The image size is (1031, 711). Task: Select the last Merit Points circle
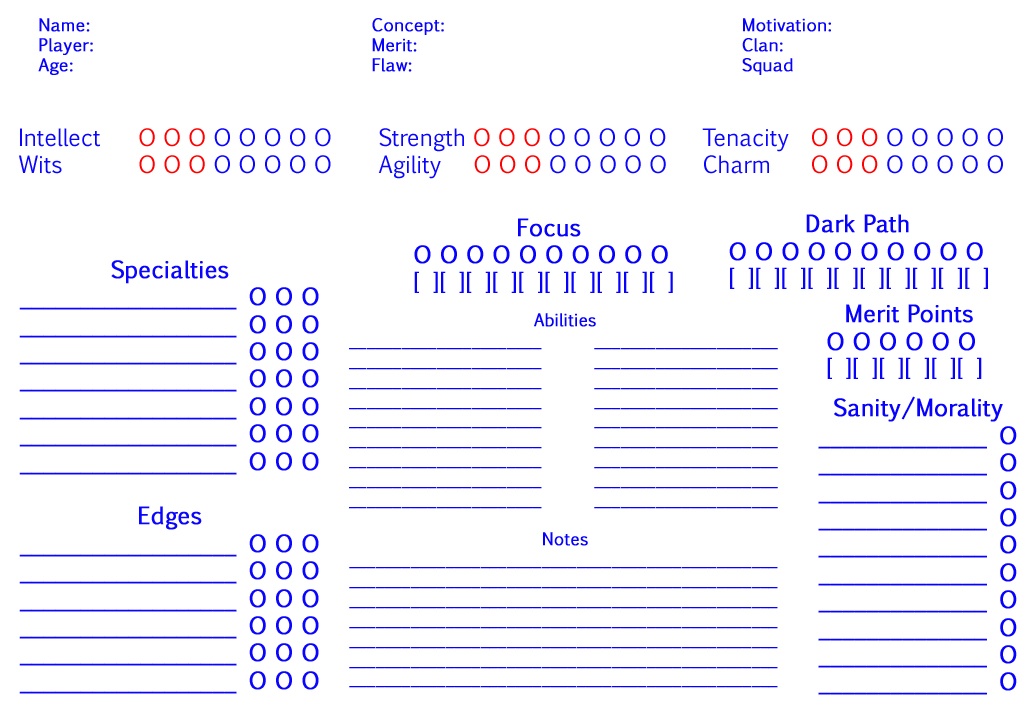coord(966,342)
